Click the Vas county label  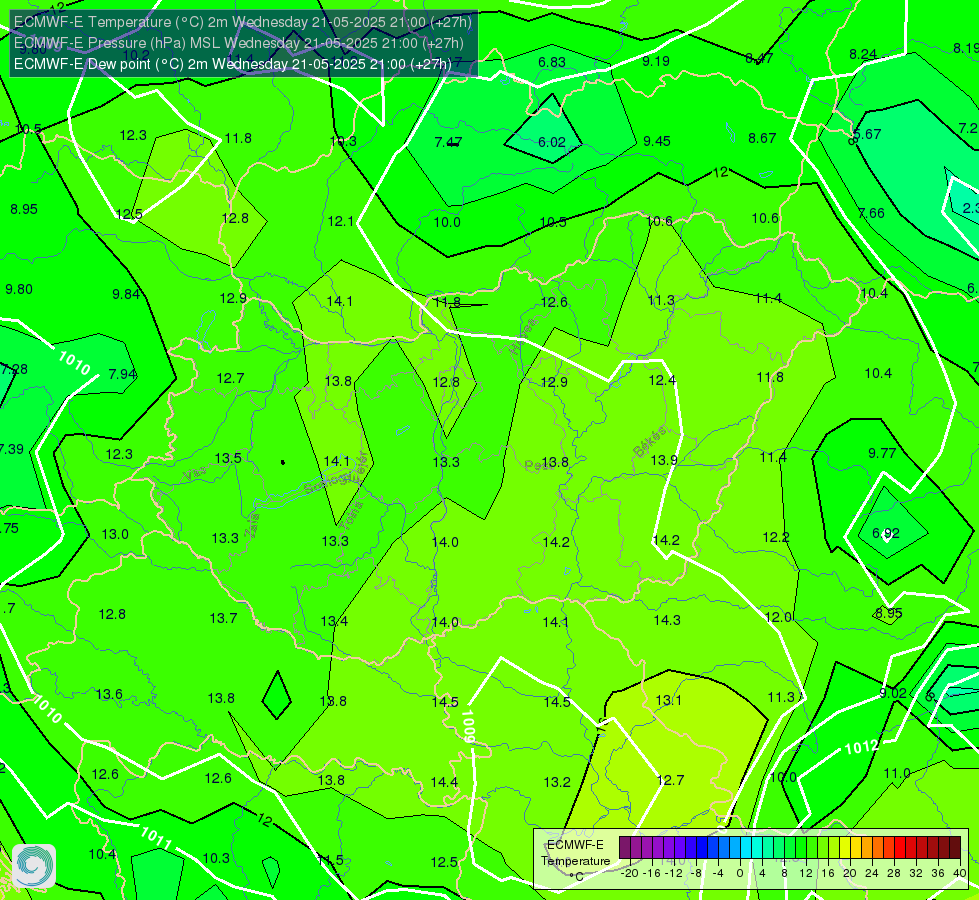[x=195, y=474]
